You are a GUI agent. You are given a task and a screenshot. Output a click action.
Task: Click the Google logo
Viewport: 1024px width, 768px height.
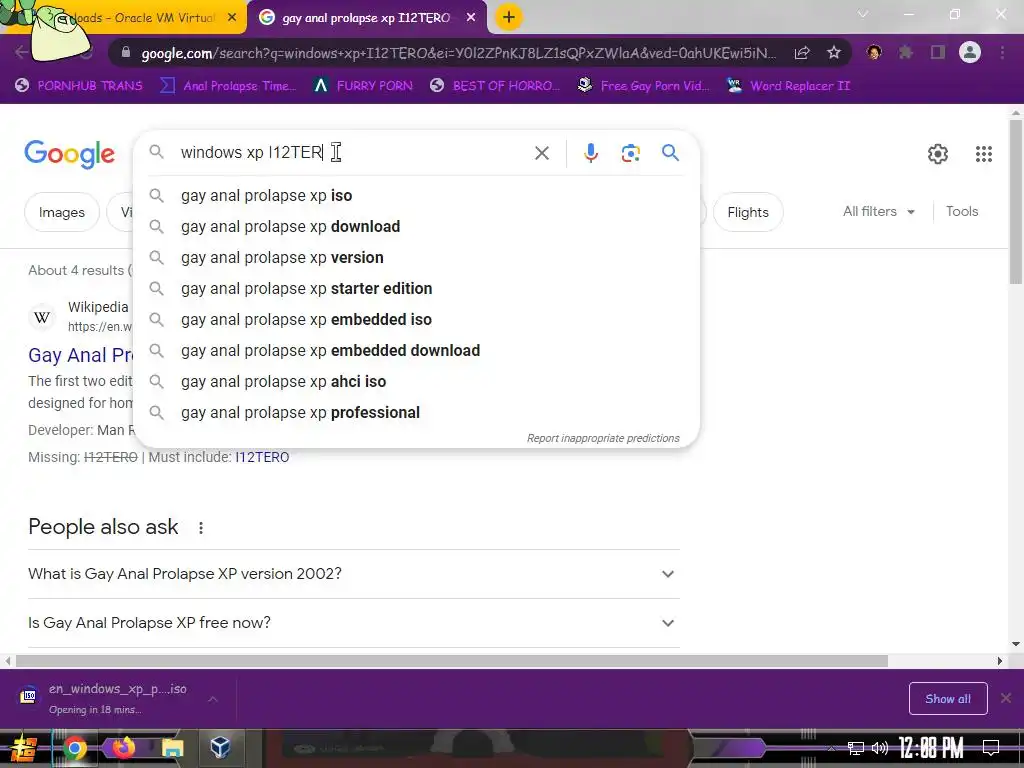(70, 154)
